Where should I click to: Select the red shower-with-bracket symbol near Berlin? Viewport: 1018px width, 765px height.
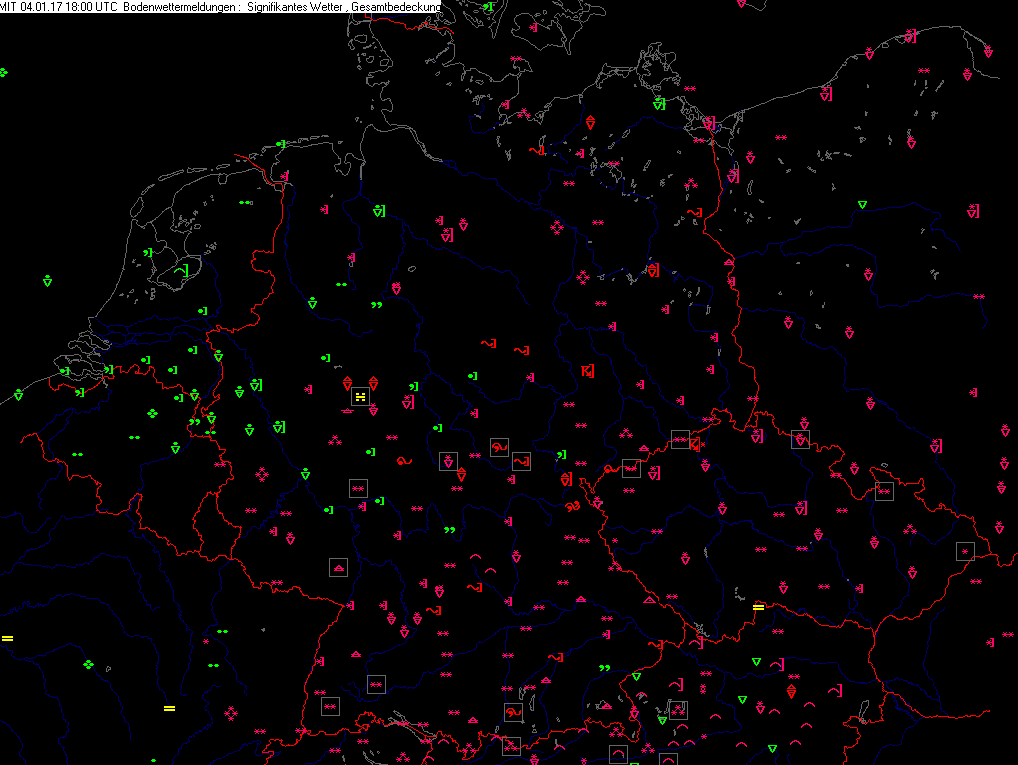pos(653,270)
